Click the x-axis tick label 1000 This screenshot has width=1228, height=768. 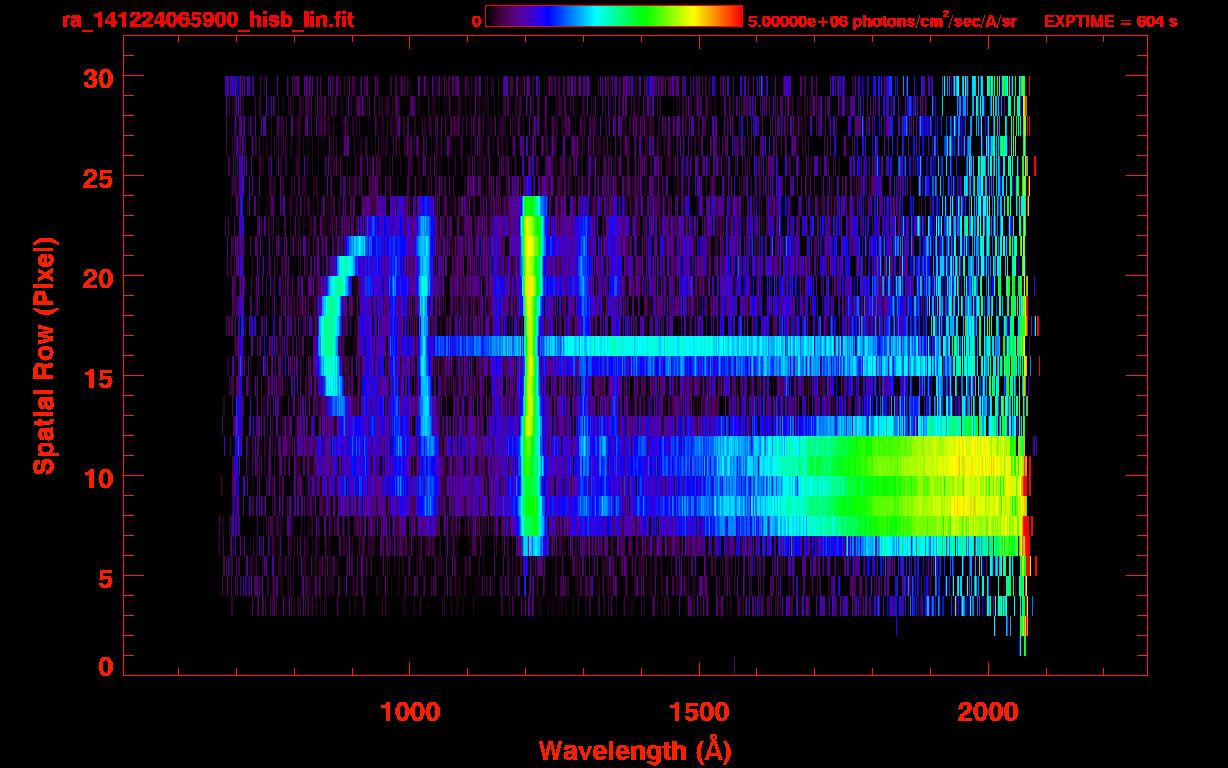coord(410,712)
